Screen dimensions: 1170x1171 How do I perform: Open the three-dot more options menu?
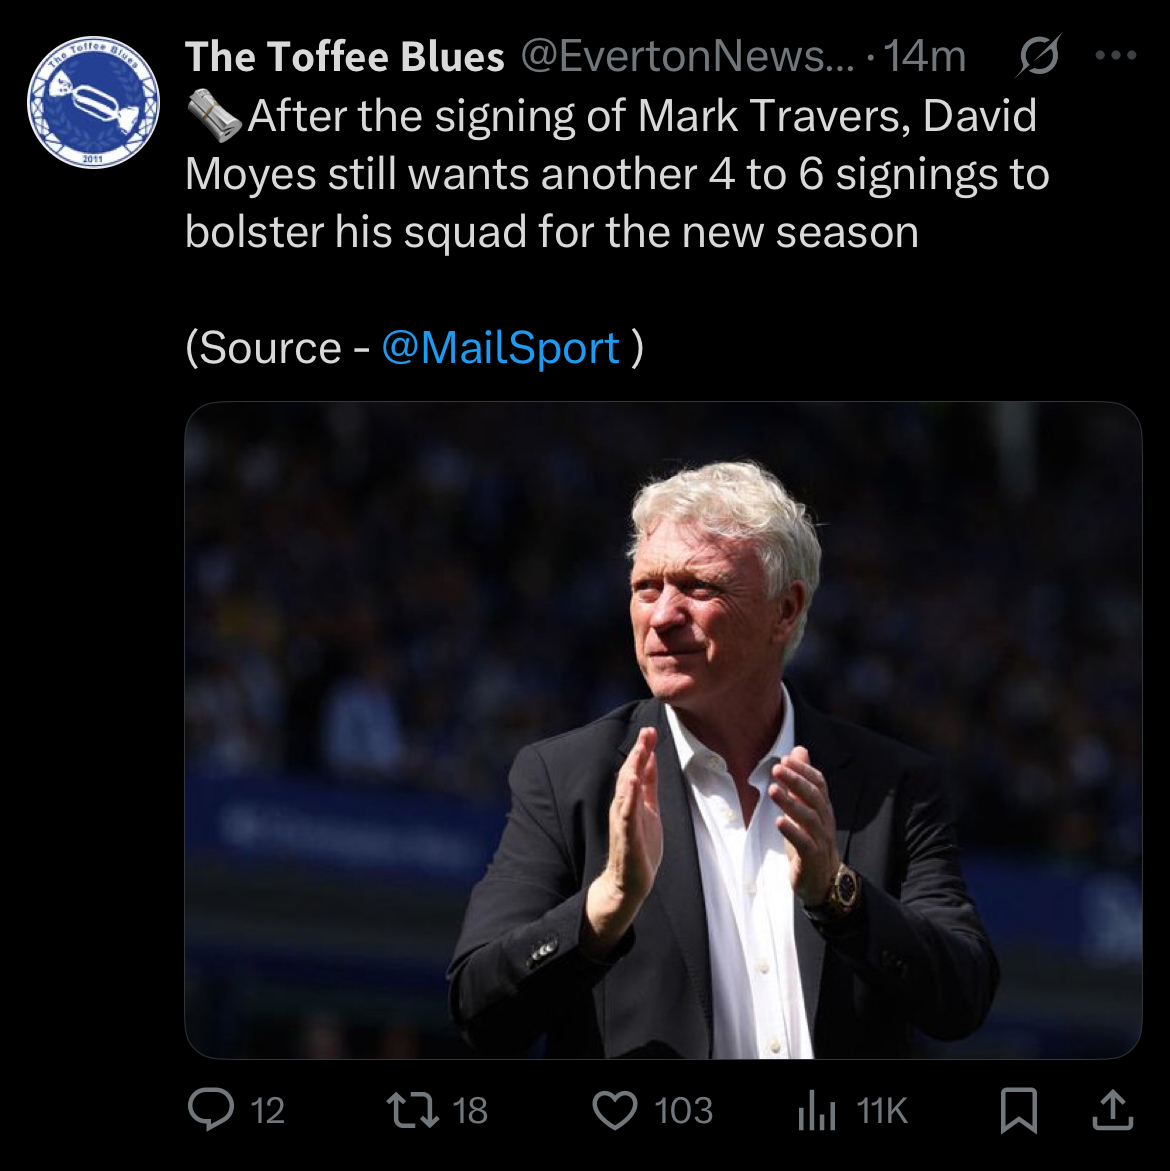tap(1116, 57)
